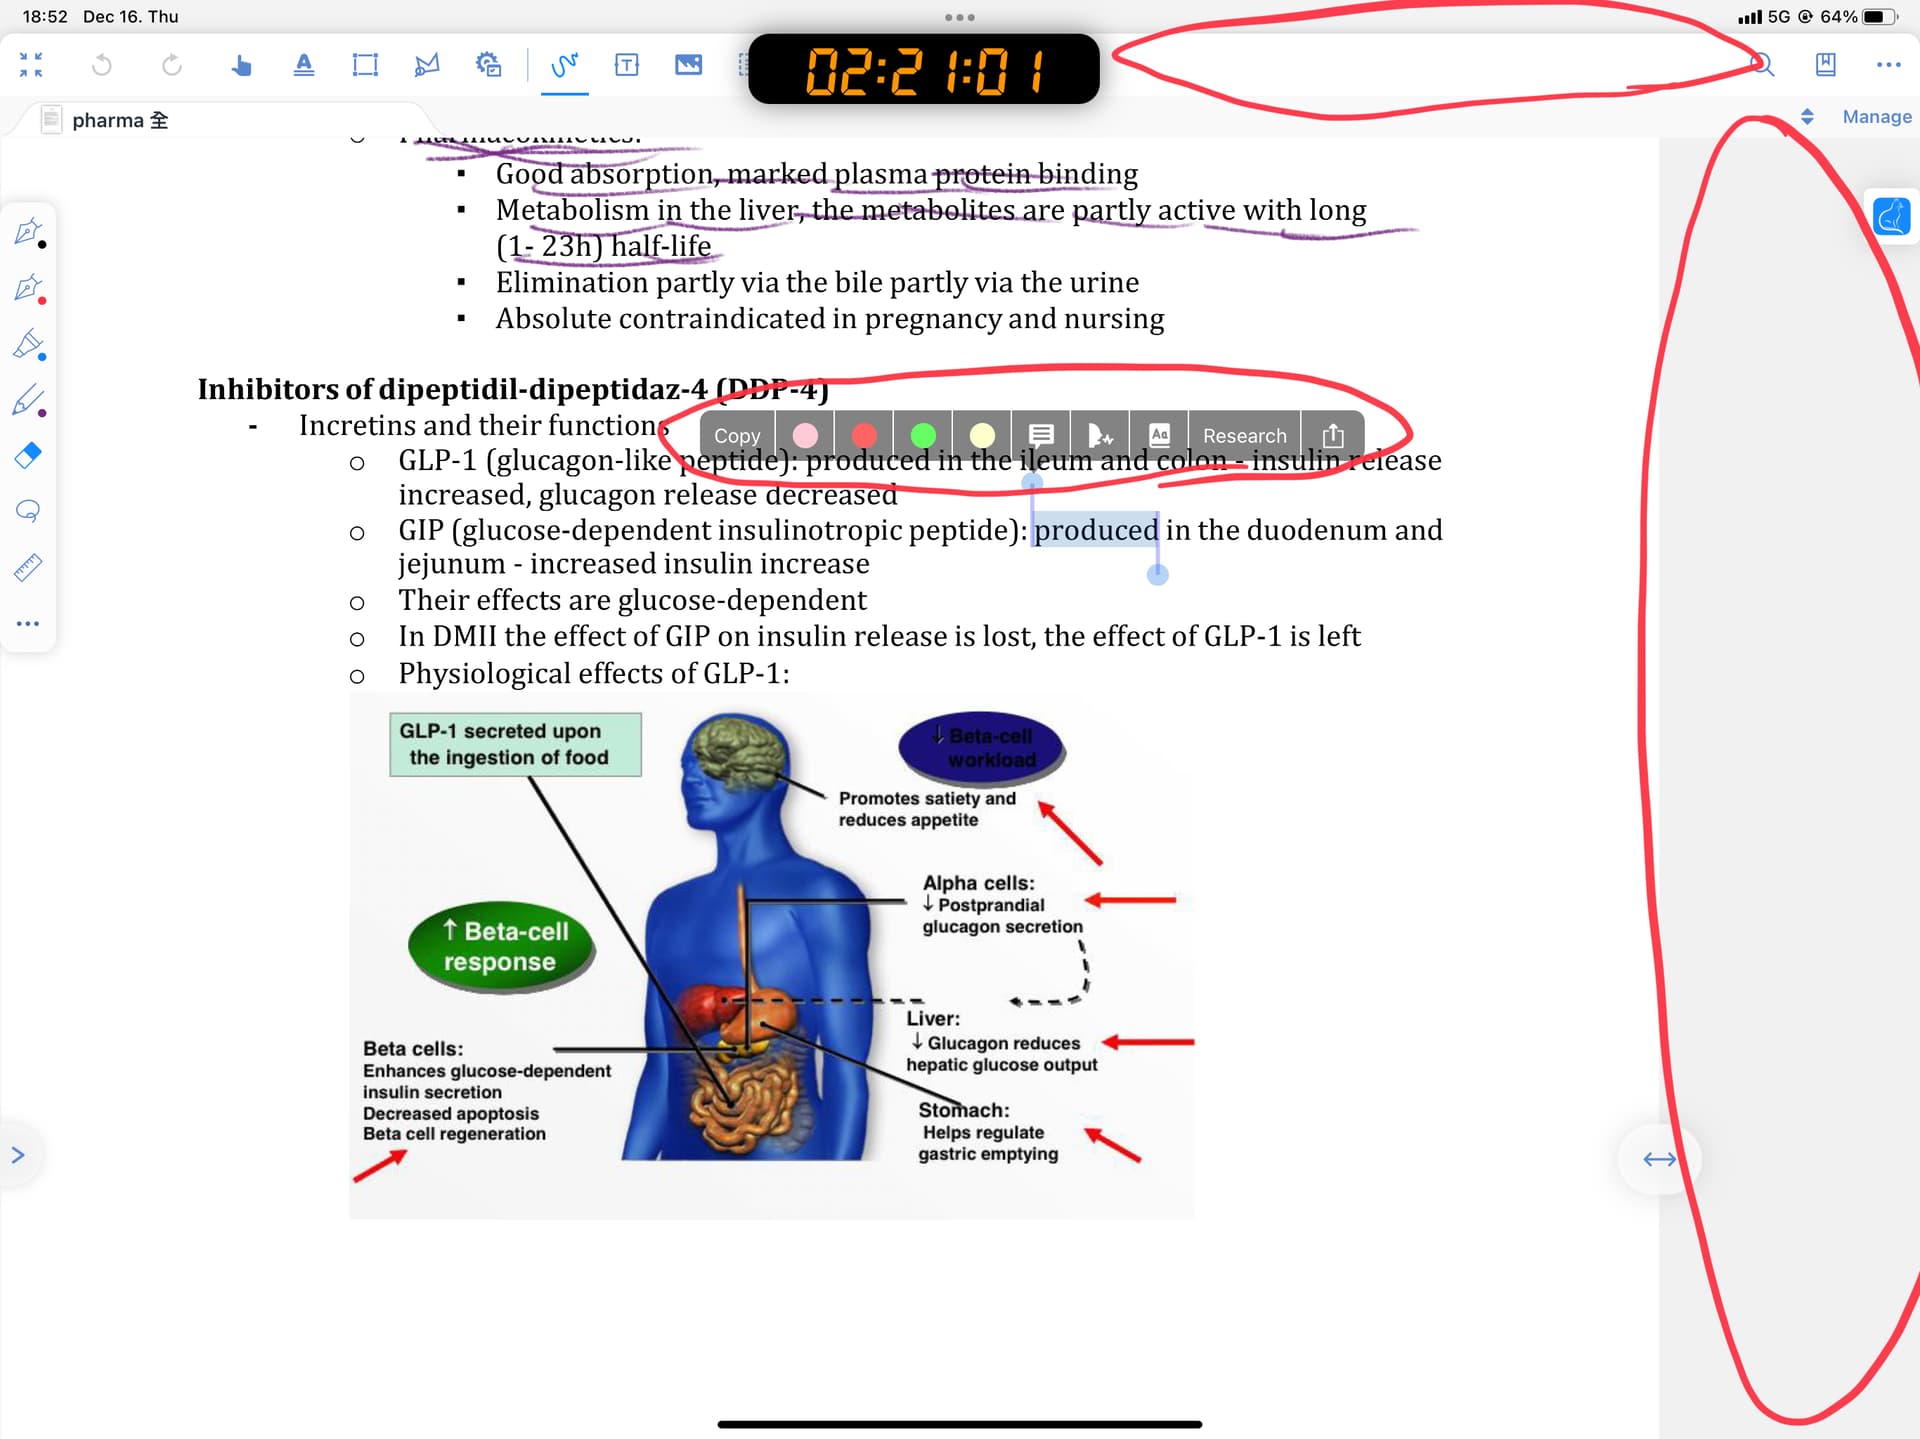Expand the left panel chevron
1920x1439 pixels.
(x=18, y=1155)
